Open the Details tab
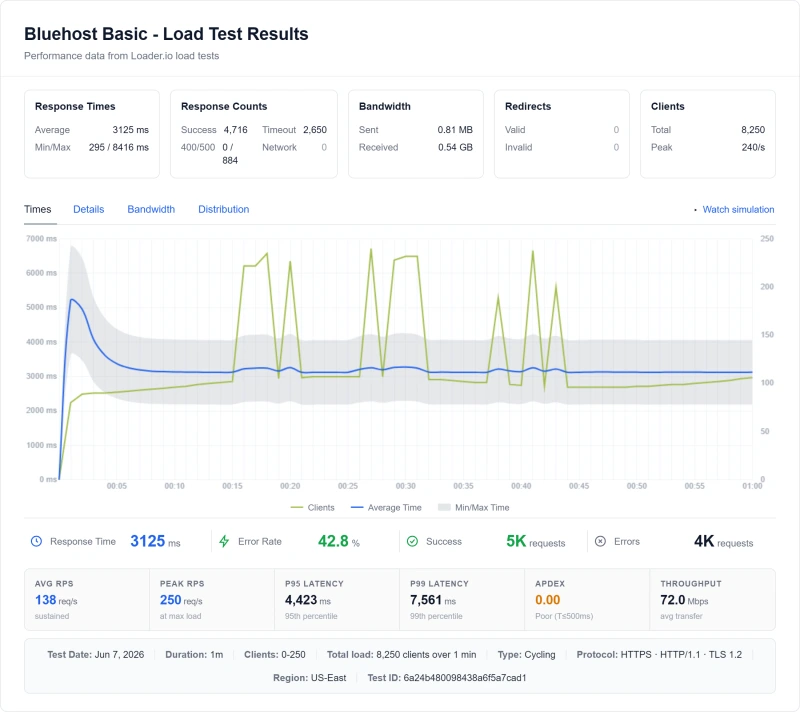800x712 pixels. click(x=88, y=209)
